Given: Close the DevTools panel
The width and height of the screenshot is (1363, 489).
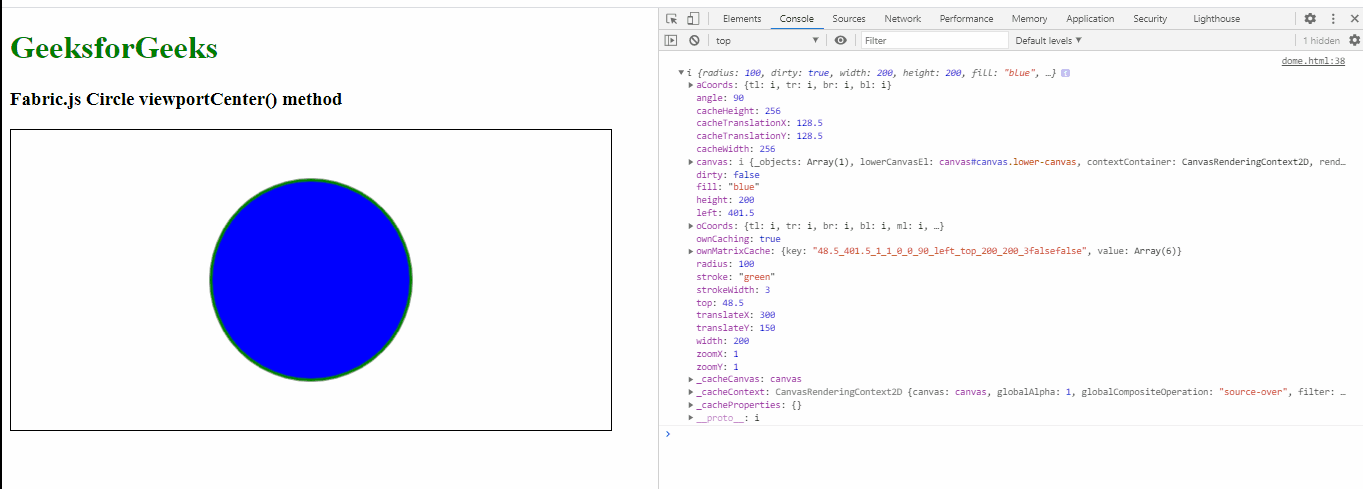Looking at the screenshot, I should [x=1353, y=19].
